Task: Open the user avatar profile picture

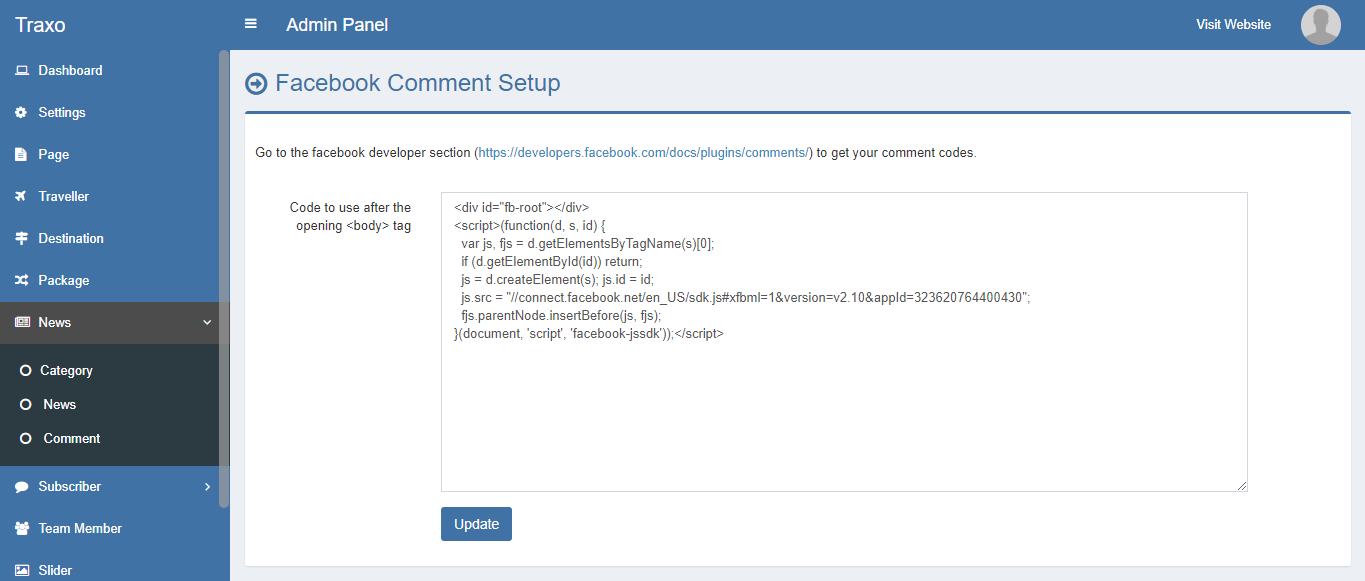Action: tap(1320, 25)
